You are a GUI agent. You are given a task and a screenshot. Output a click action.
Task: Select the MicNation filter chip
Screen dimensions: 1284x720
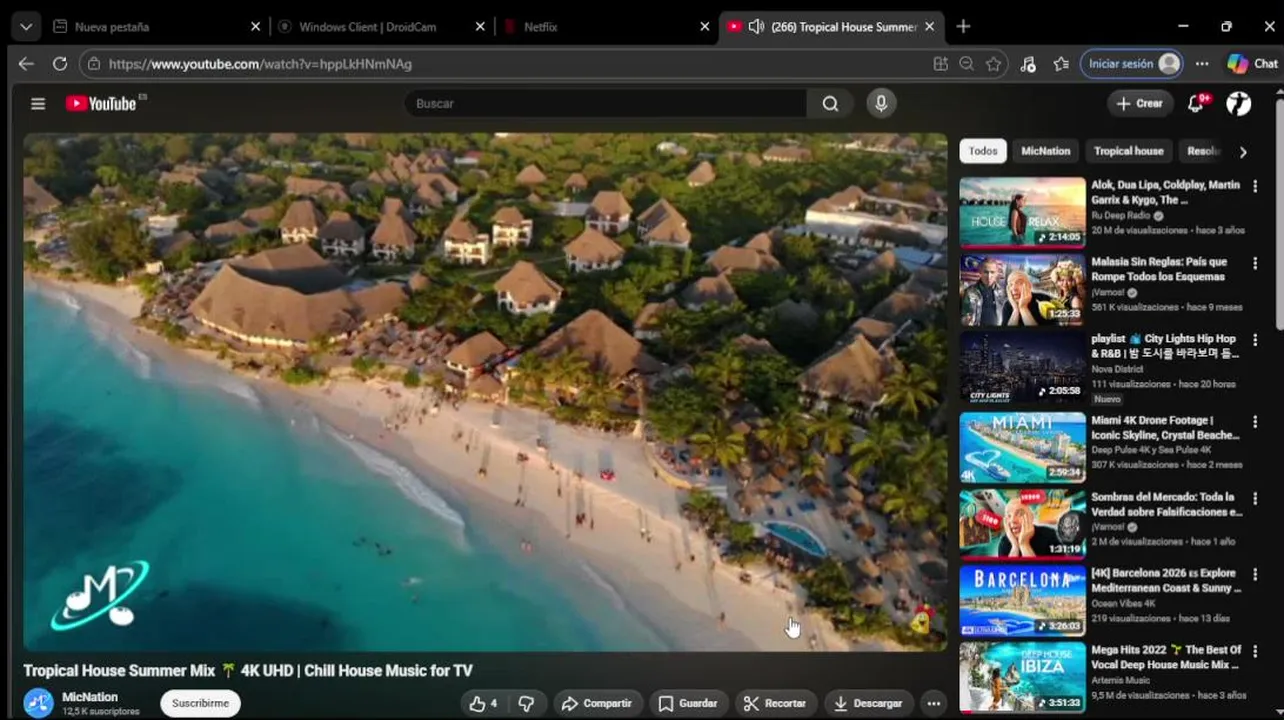click(x=1045, y=151)
